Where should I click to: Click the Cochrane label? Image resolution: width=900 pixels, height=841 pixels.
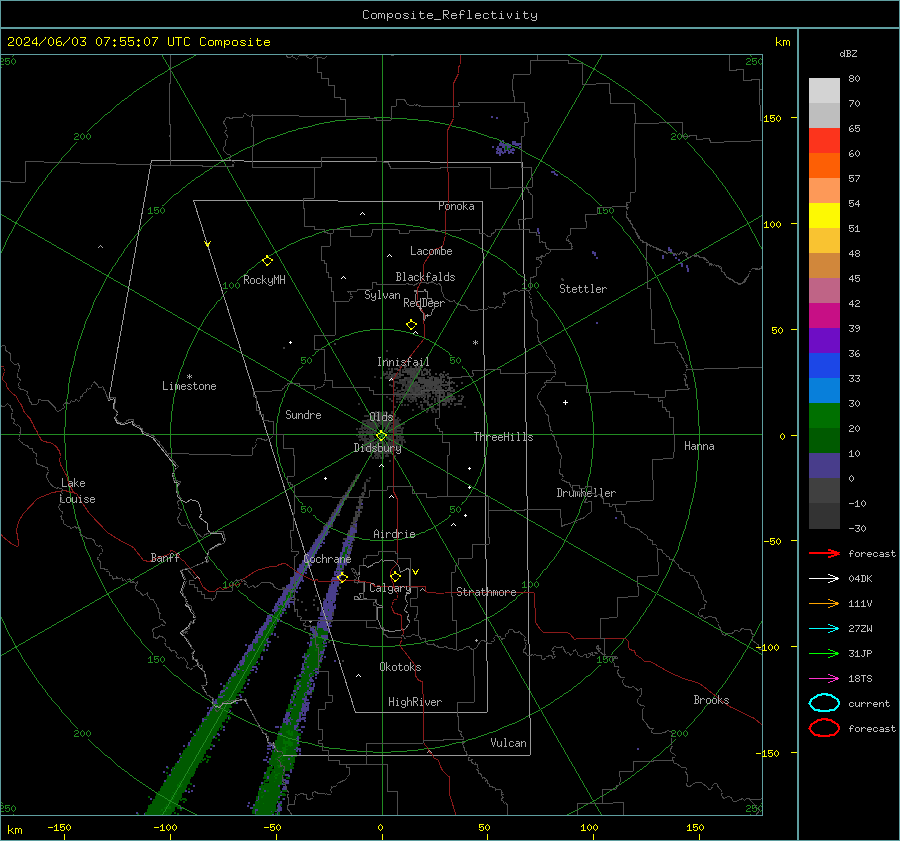[x=327, y=559]
